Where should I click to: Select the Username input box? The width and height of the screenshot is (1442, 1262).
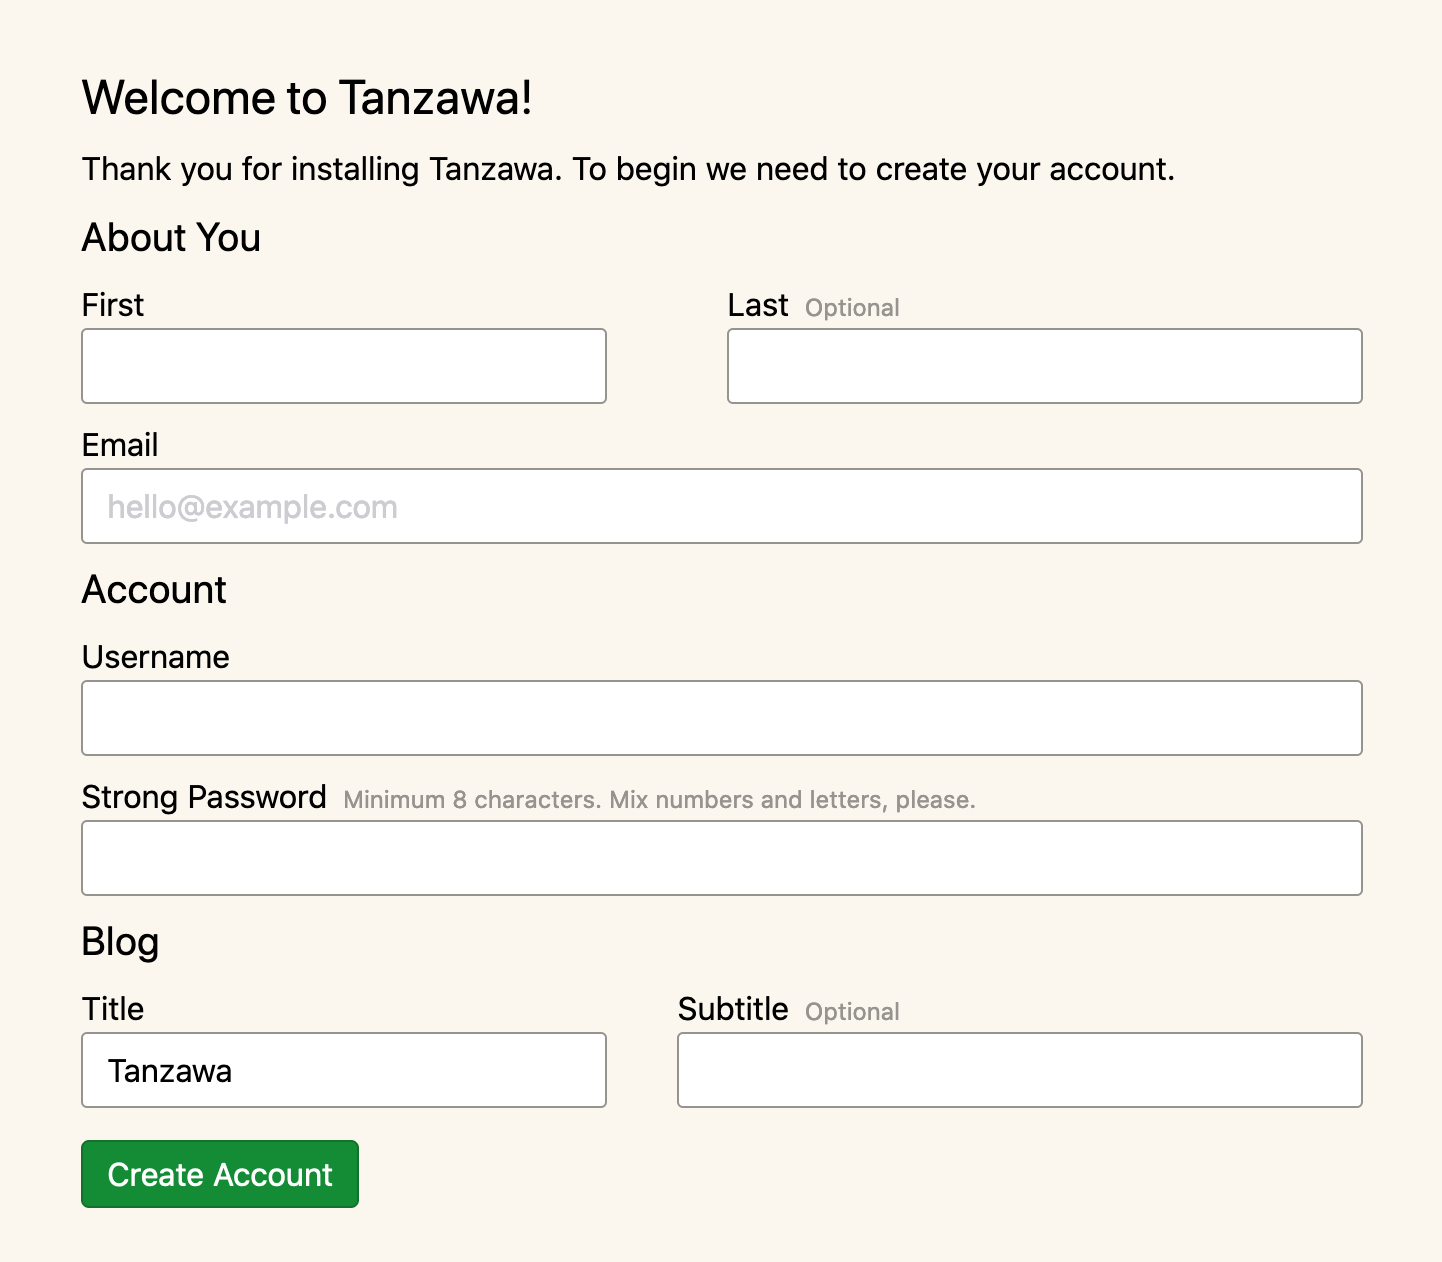pos(721,718)
